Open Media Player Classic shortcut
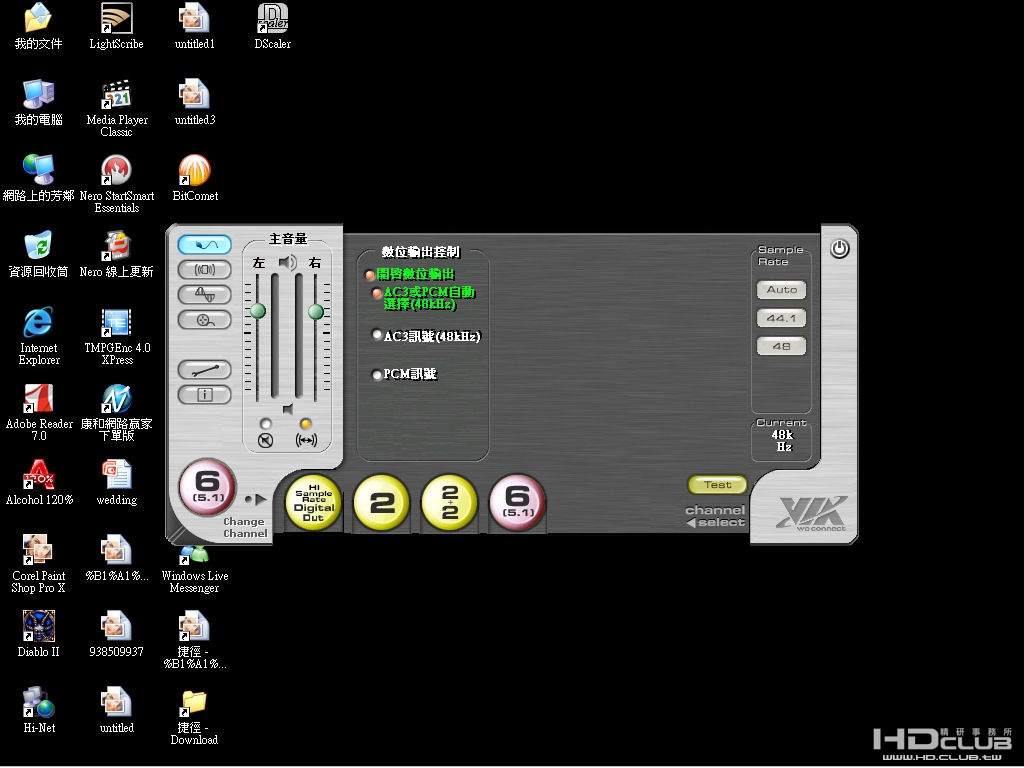The height and width of the screenshot is (768, 1024). [117, 108]
